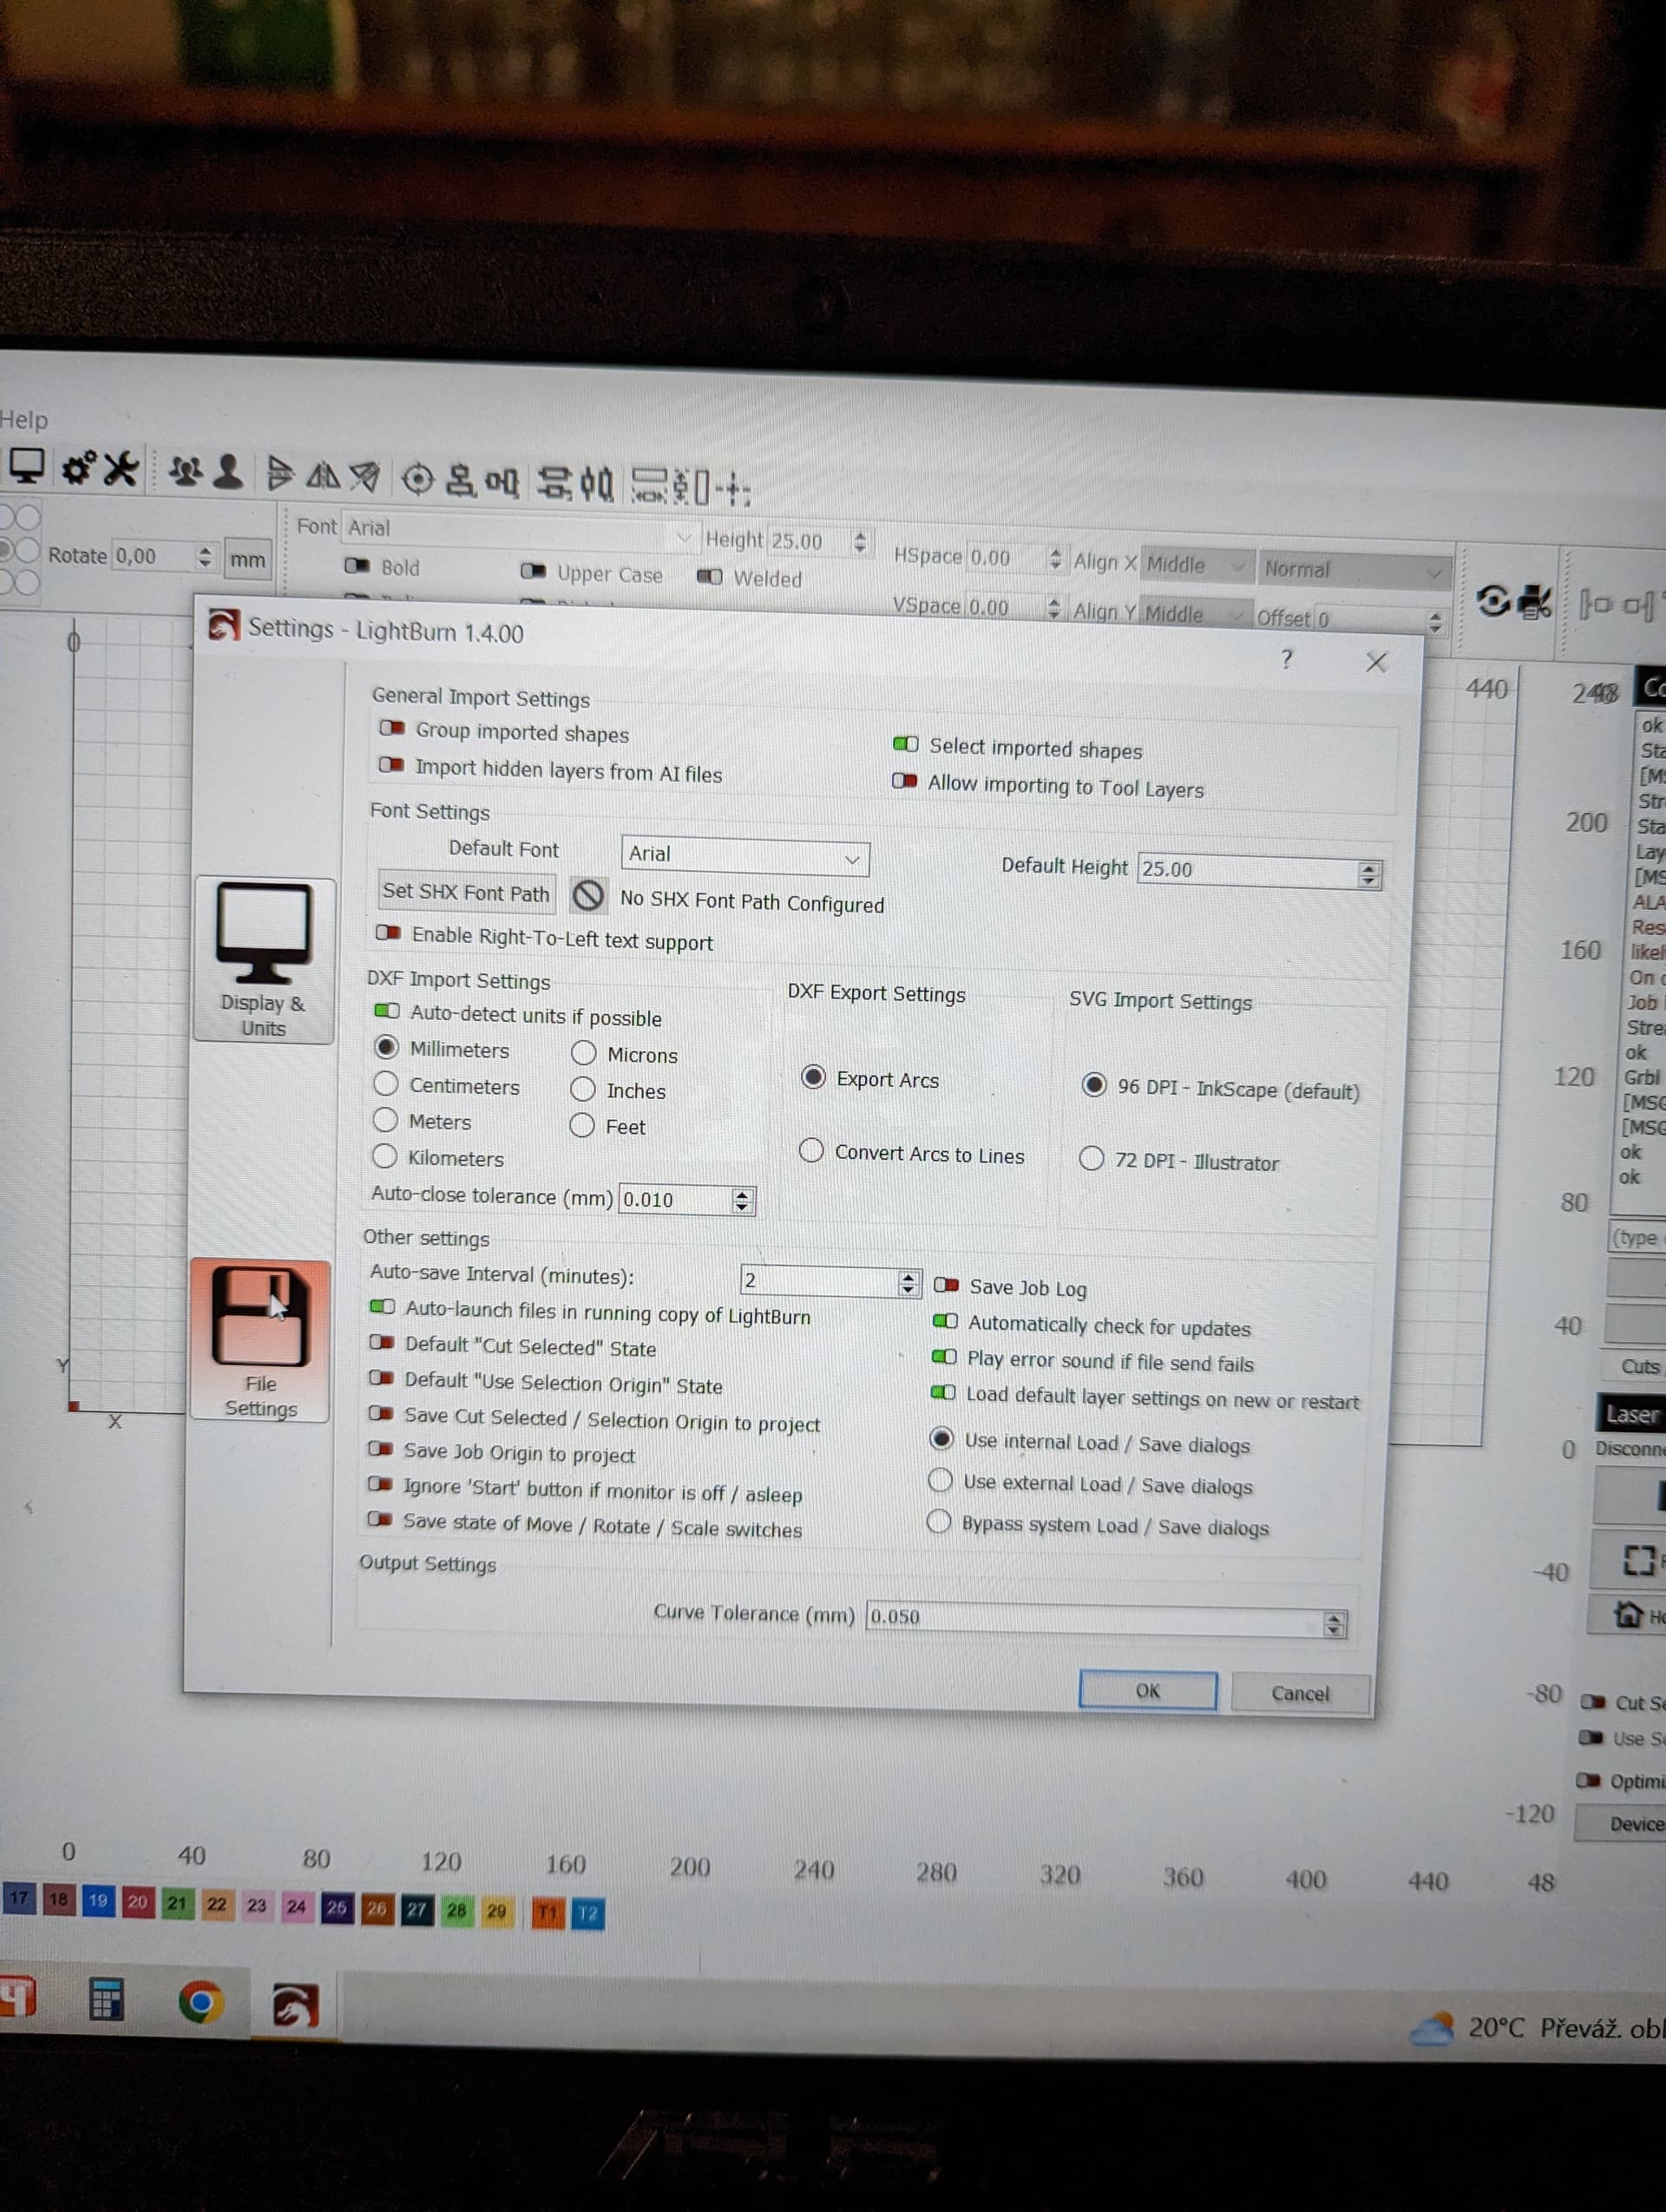Select the Inches DXF import unit
1666x2212 pixels.
(x=583, y=1089)
